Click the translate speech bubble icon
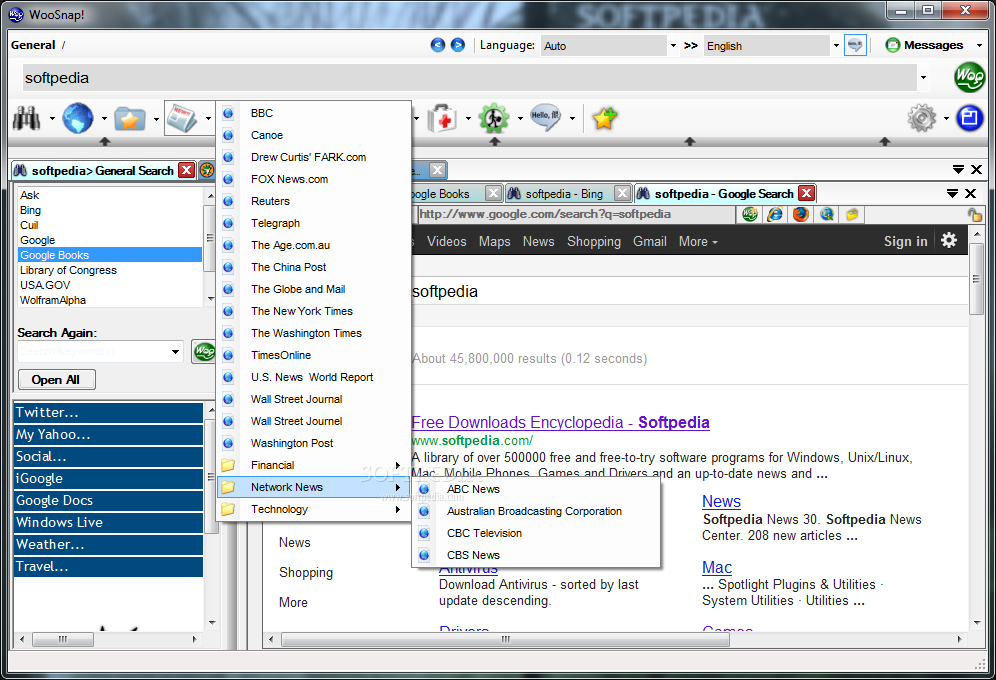The image size is (996, 680). [x=855, y=45]
